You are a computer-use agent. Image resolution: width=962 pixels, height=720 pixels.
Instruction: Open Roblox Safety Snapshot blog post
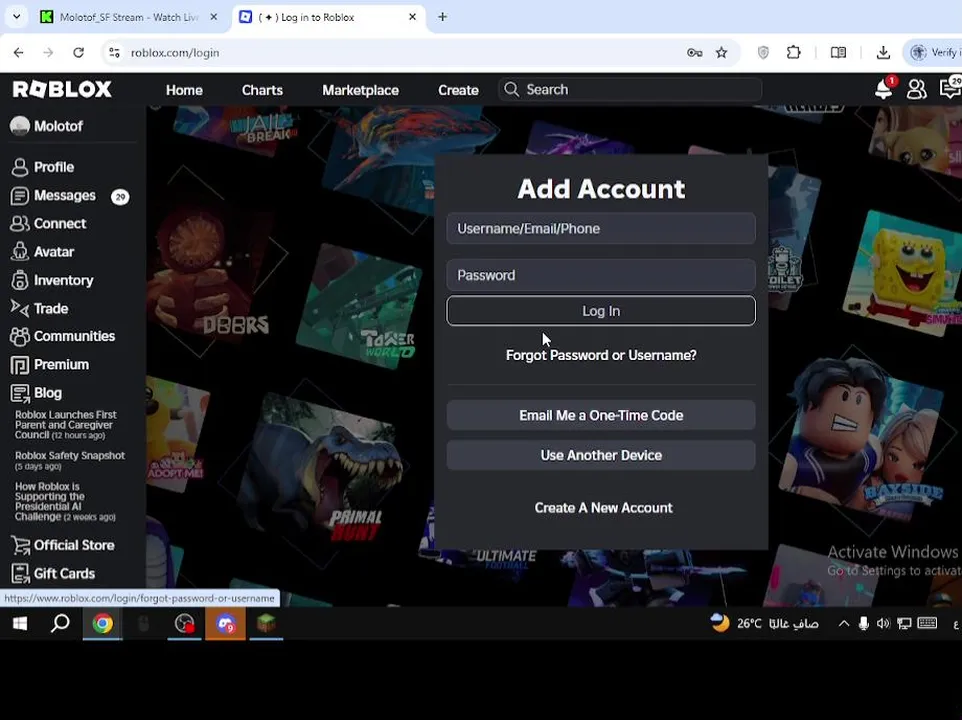pyautogui.click(x=70, y=461)
